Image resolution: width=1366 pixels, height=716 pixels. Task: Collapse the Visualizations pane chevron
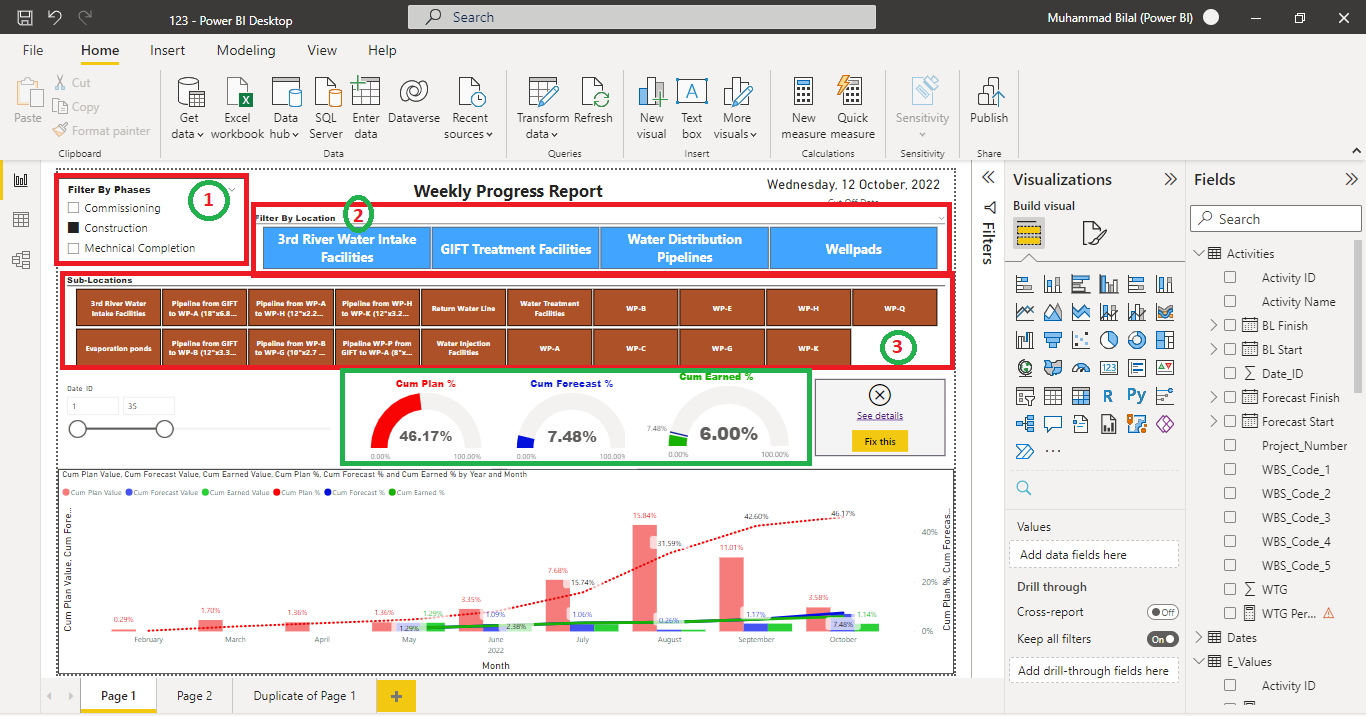(x=1170, y=179)
